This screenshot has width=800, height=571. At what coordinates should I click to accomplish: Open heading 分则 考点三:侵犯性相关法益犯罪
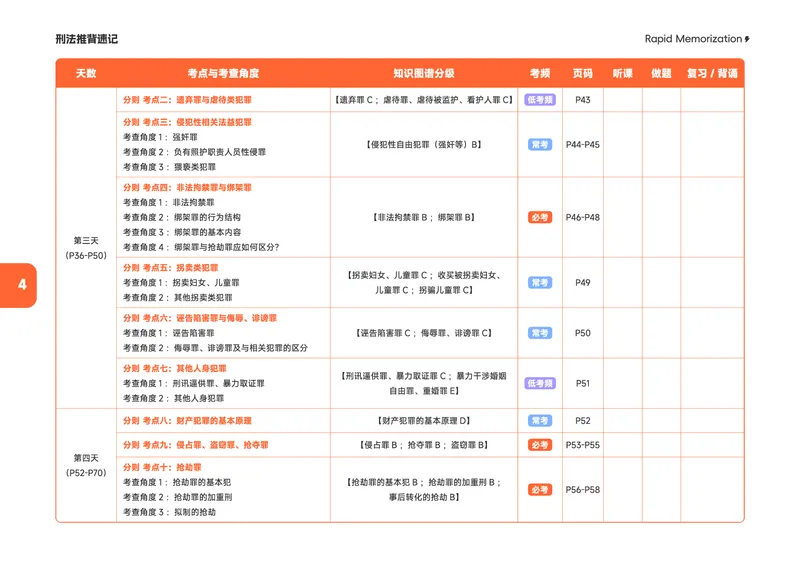[x=187, y=122]
